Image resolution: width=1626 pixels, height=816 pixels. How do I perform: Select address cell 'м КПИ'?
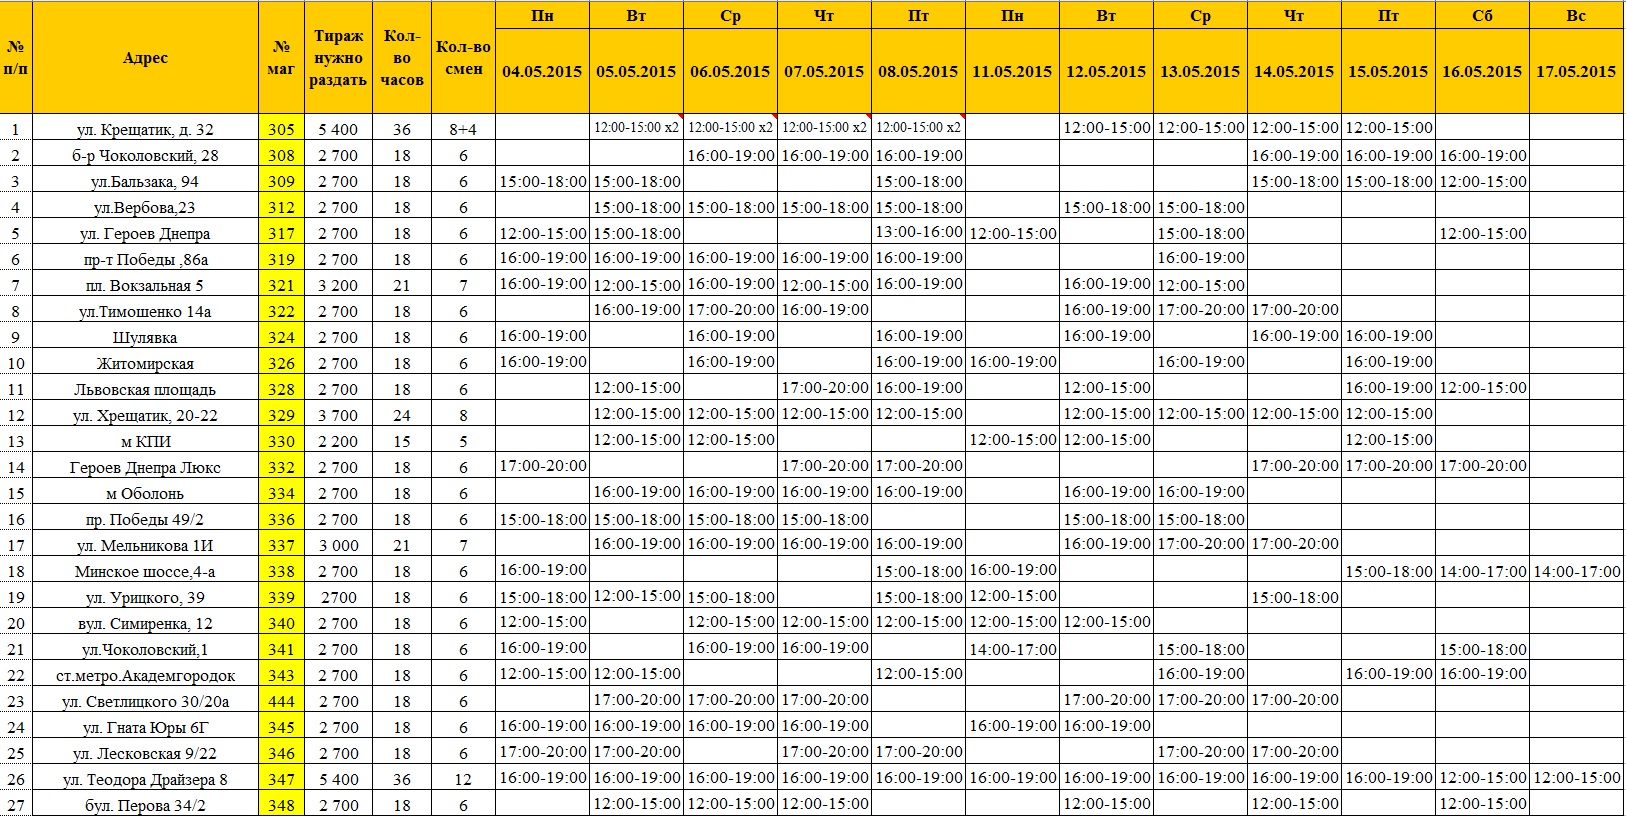(145, 441)
